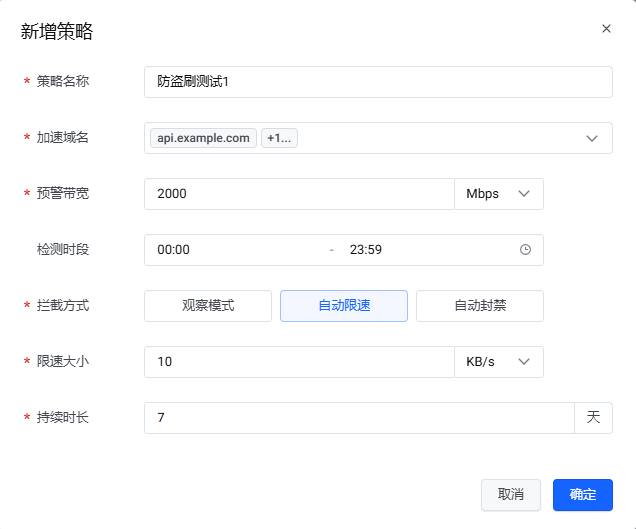Click the api.example.com domain tag
The height and width of the screenshot is (529, 636).
click(x=203, y=138)
